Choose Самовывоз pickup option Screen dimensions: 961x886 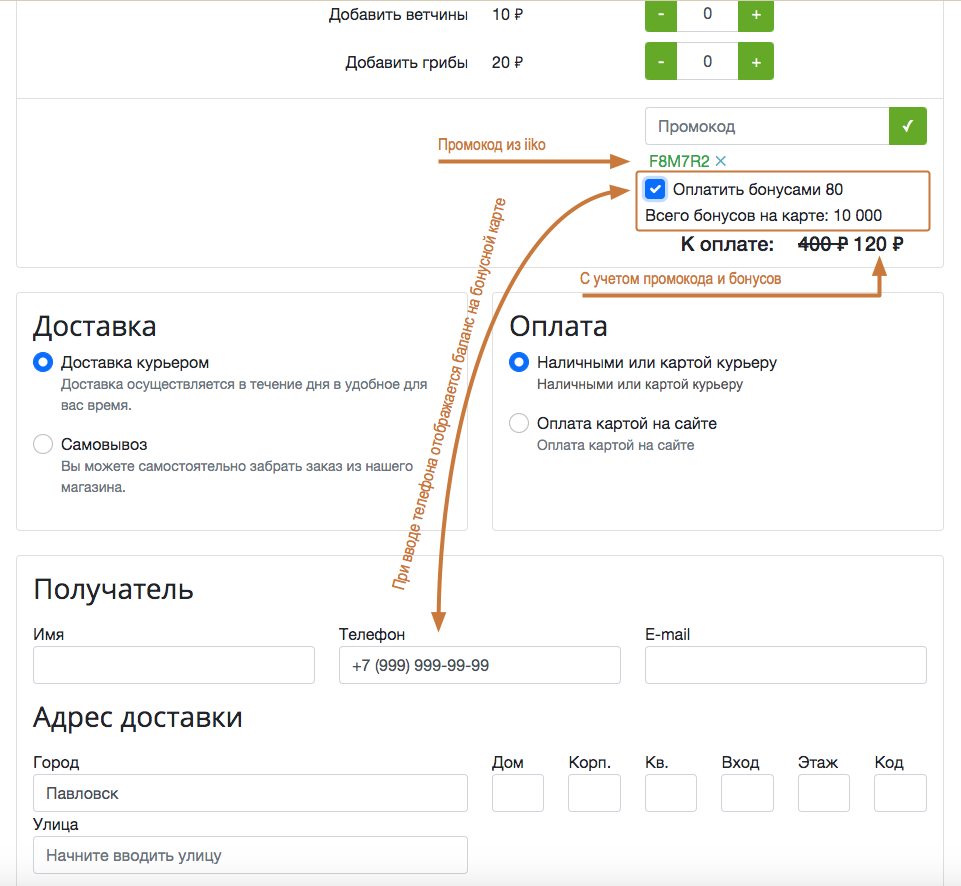pyautogui.click(x=43, y=444)
